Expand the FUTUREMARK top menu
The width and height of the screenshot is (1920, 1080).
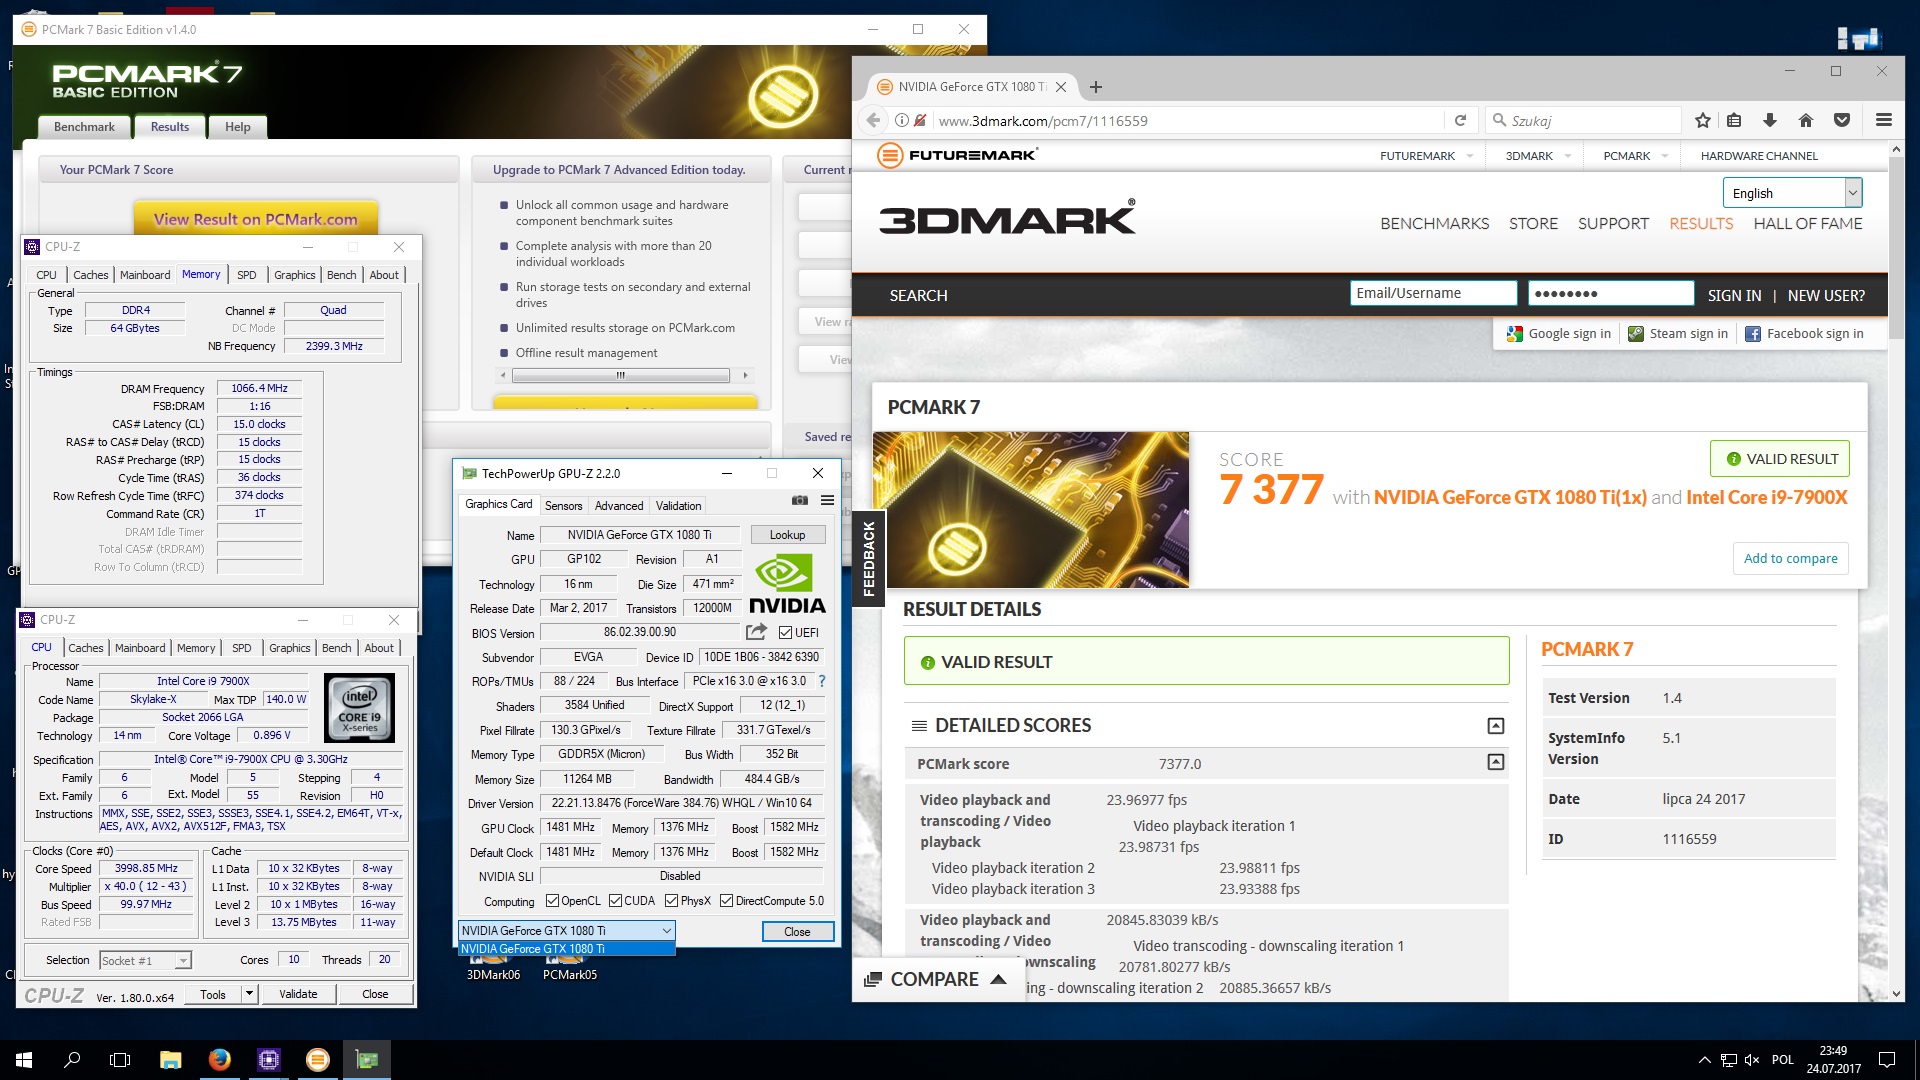(x=1470, y=156)
